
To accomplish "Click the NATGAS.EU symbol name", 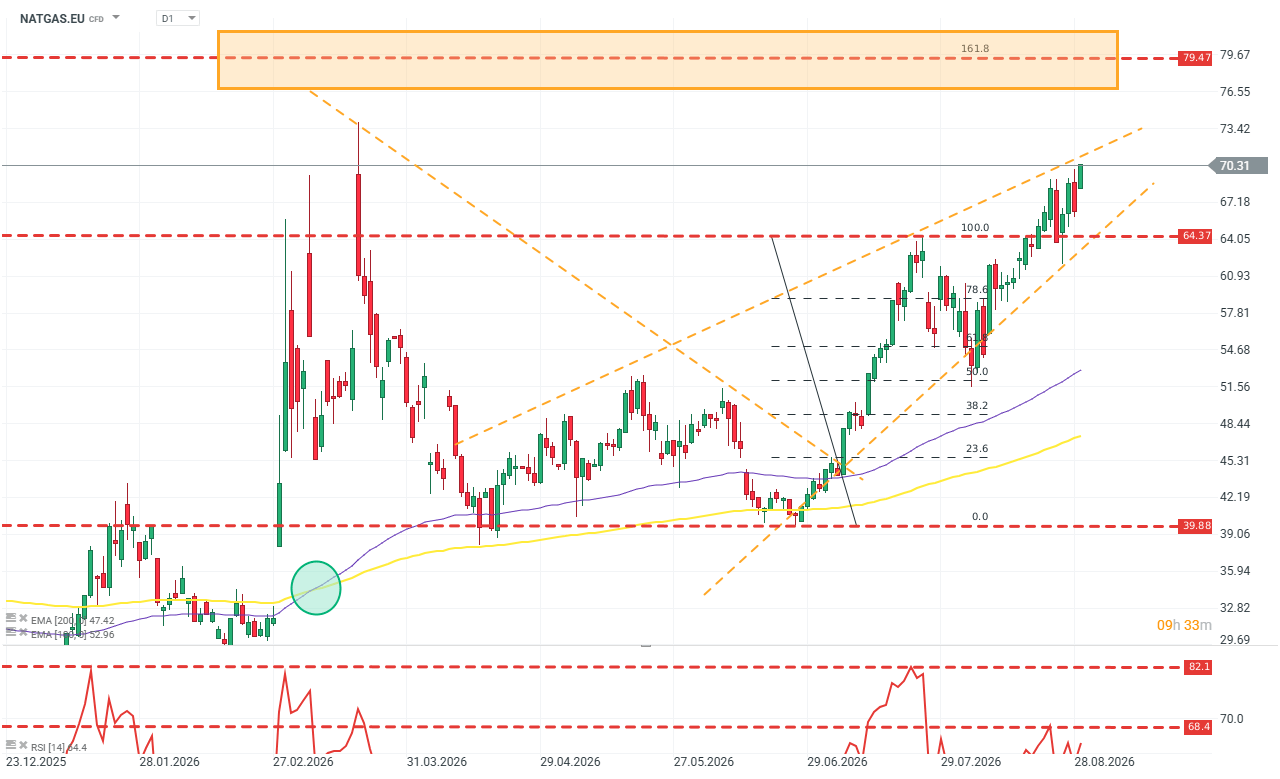I will (x=51, y=18).
